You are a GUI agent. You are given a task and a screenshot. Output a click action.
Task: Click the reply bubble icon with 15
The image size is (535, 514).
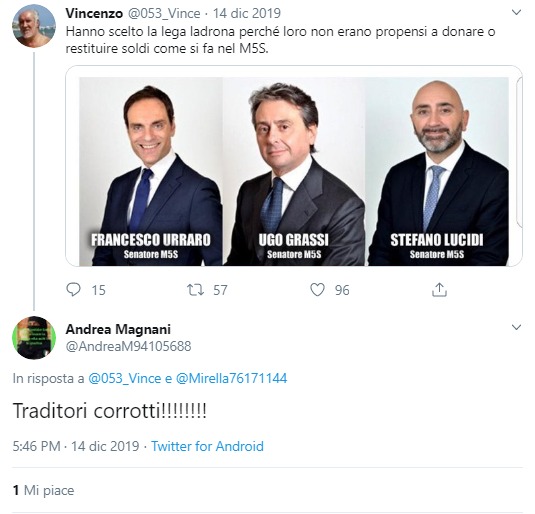point(73,290)
